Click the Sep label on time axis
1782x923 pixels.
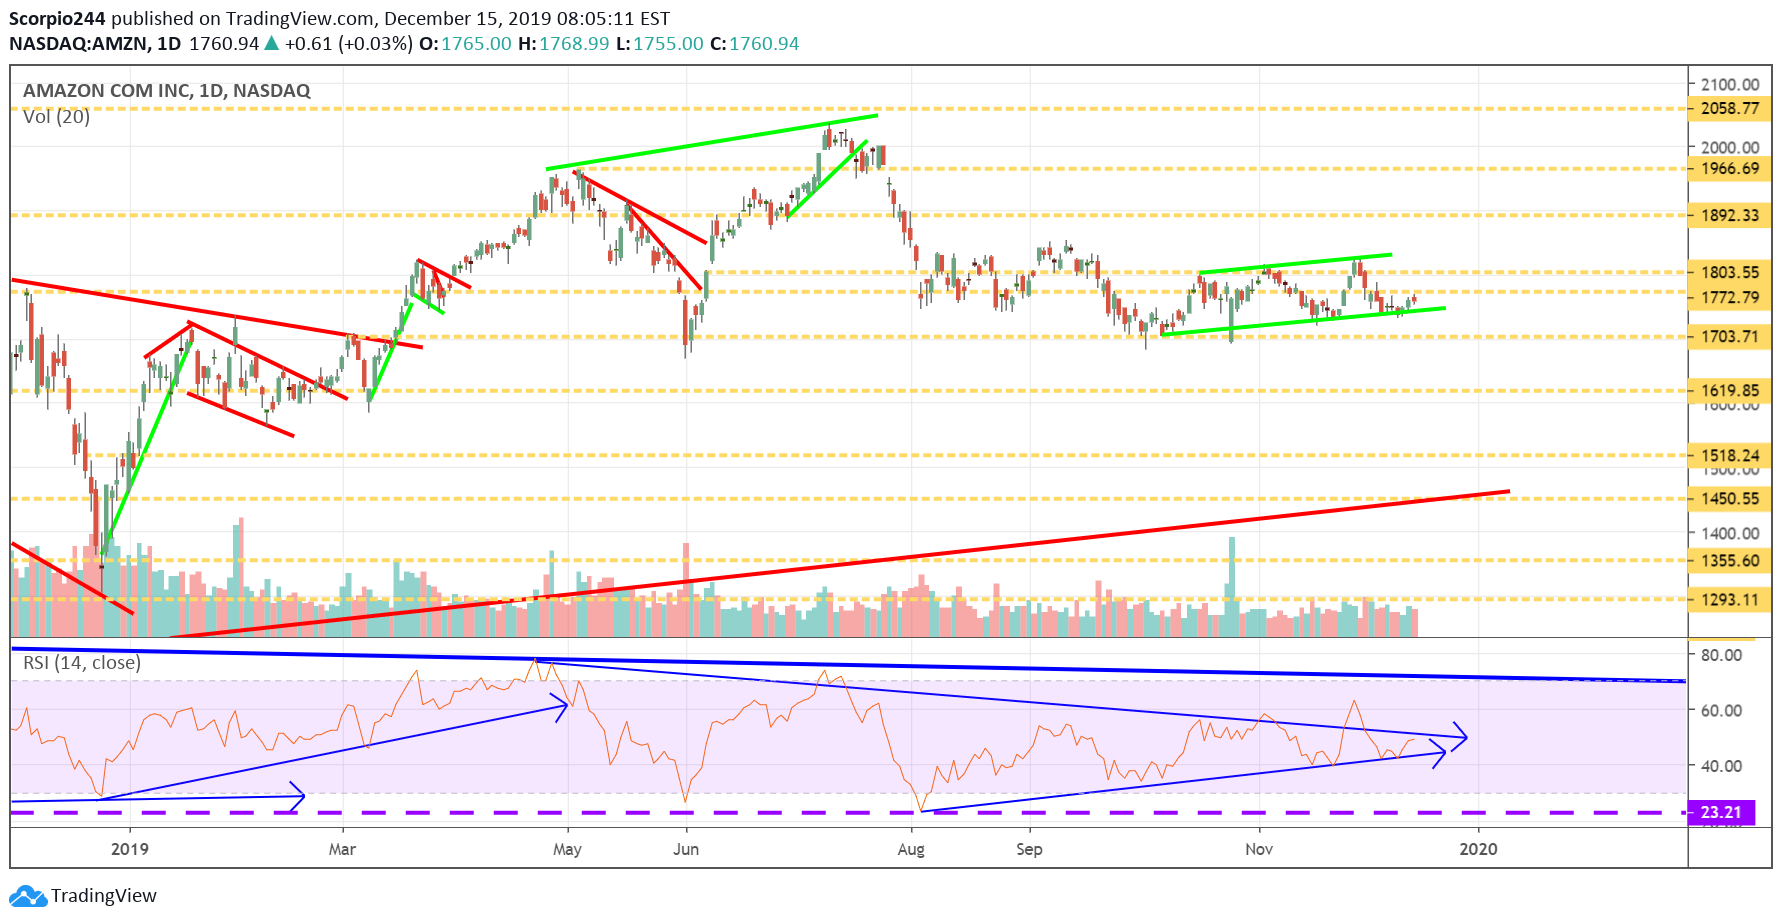click(x=1029, y=849)
